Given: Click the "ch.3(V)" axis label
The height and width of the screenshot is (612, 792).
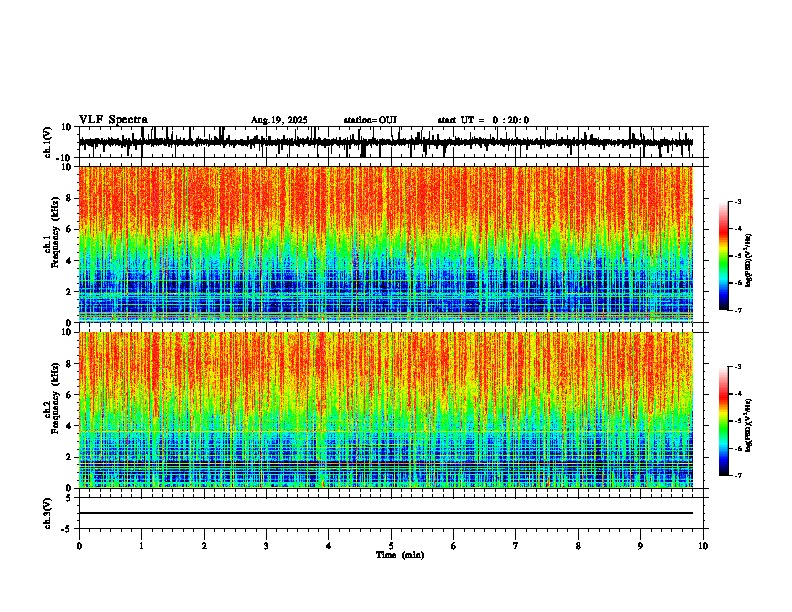Looking at the screenshot, I should [x=48, y=513].
